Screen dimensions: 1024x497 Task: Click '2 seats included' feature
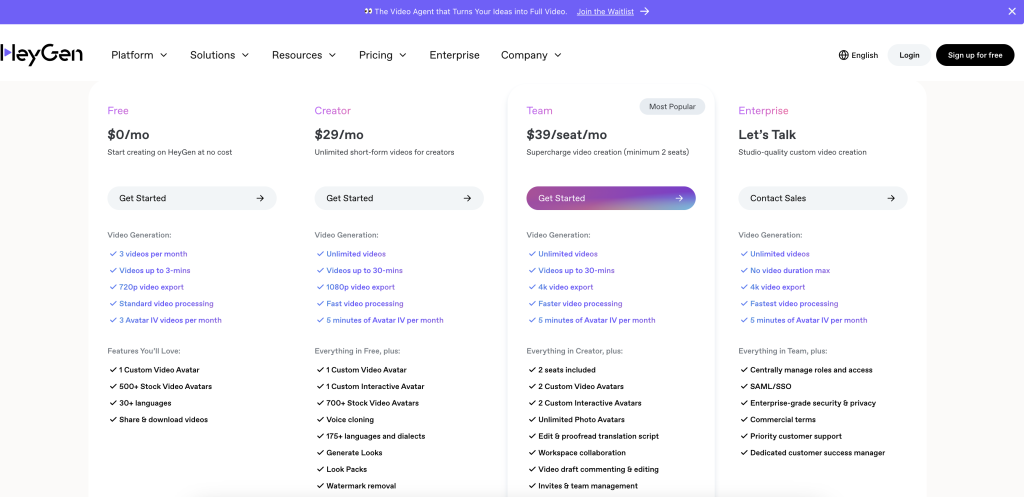point(567,370)
